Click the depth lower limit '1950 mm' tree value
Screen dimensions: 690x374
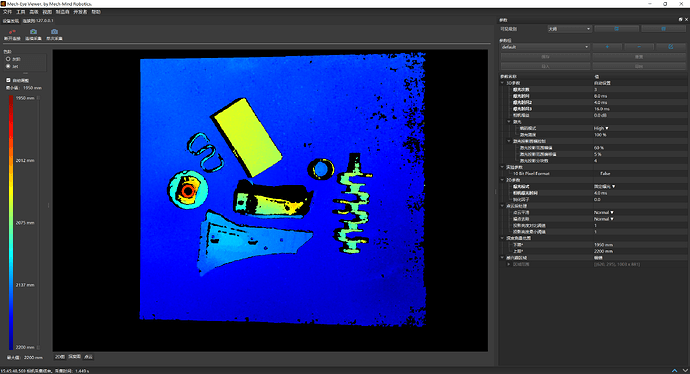pyautogui.click(x=603, y=245)
